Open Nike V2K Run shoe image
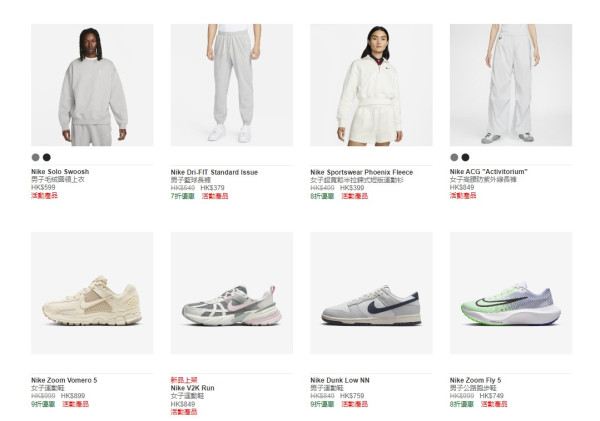This screenshot has width=600, height=421. pyautogui.click(x=231, y=294)
